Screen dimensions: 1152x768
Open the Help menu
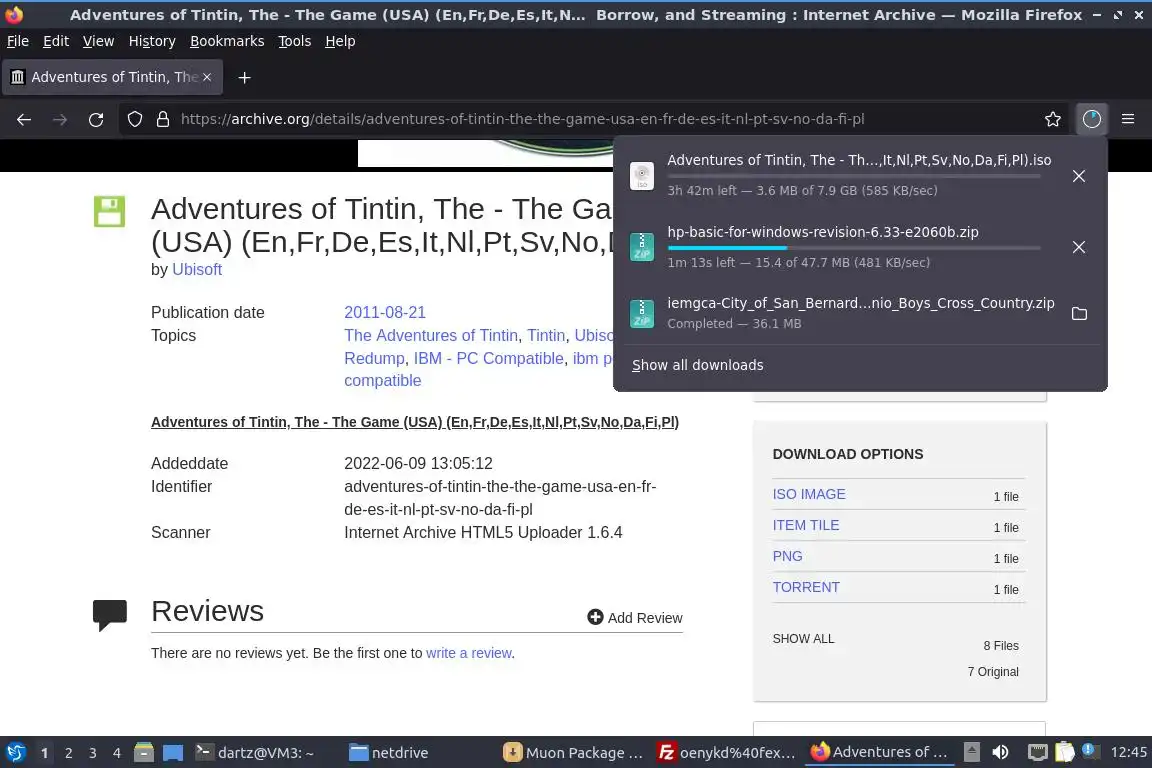pos(340,41)
